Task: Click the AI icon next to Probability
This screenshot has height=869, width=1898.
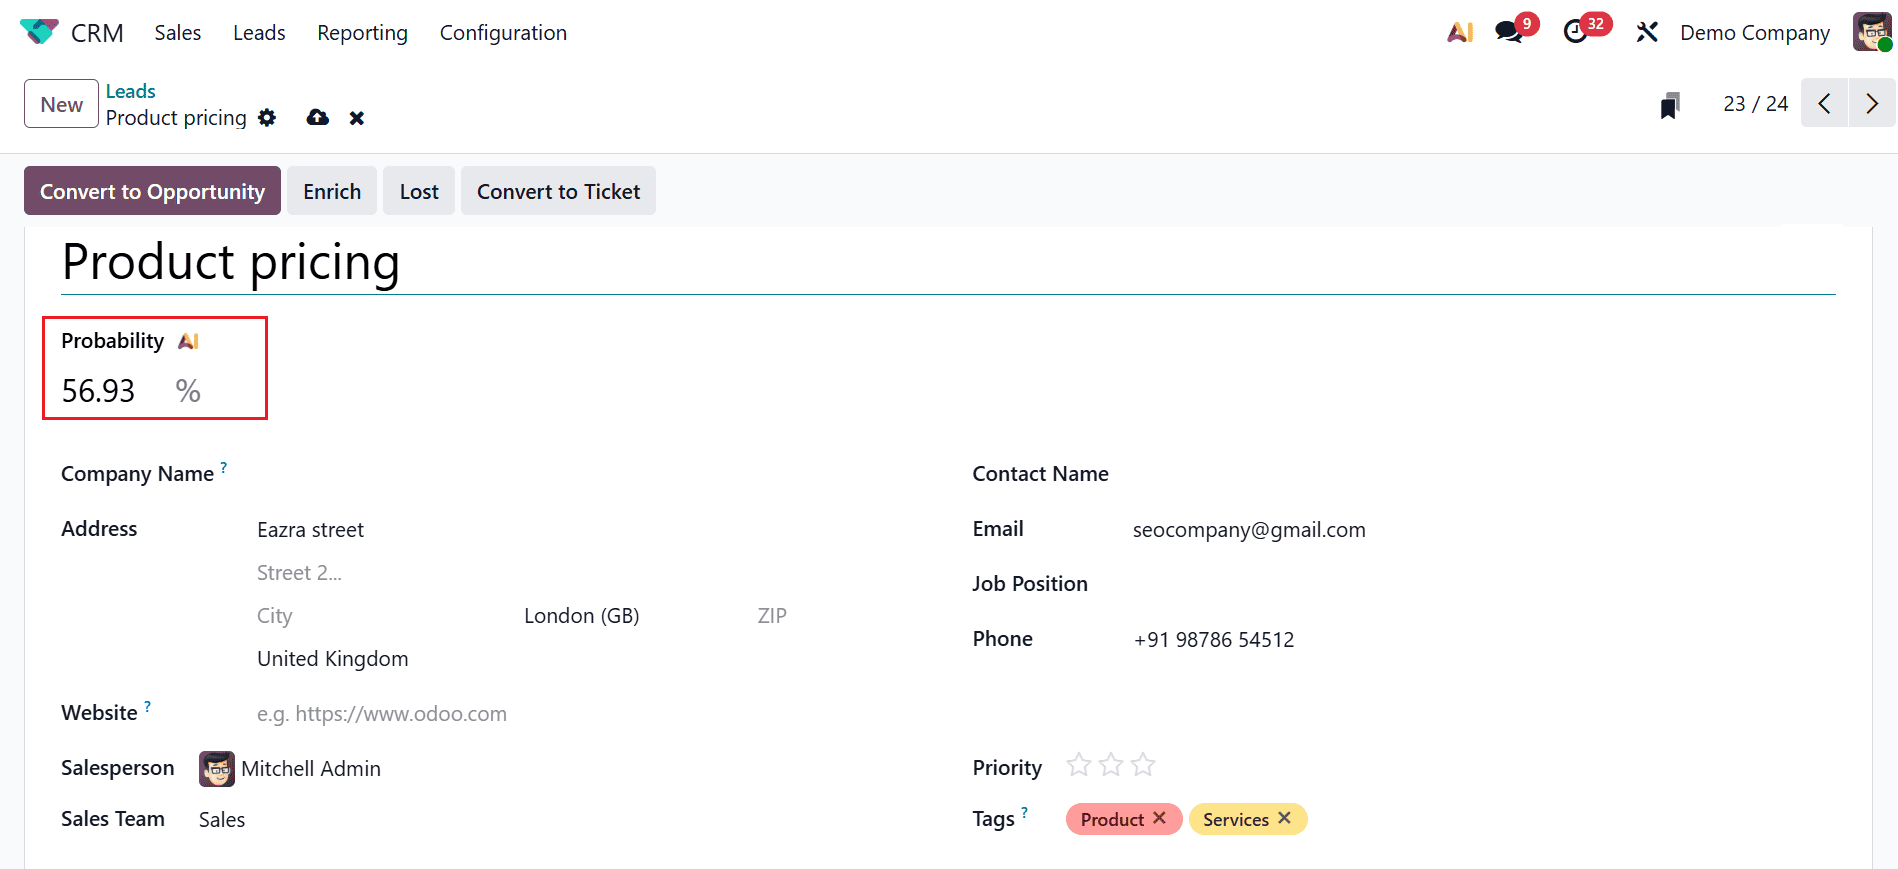Action: [188, 341]
